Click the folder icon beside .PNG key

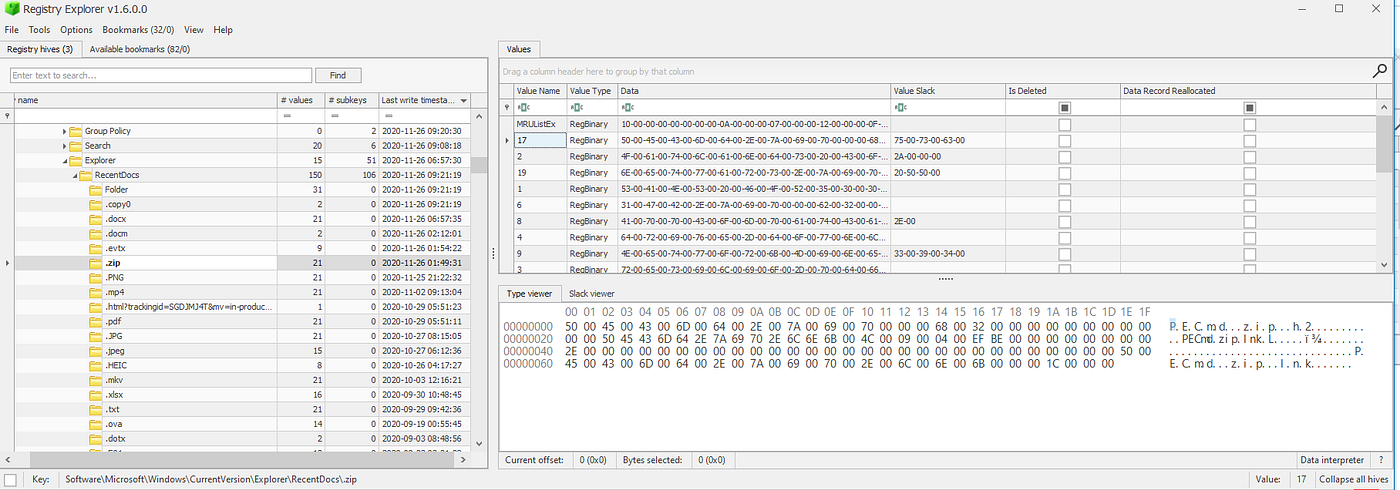point(96,277)
